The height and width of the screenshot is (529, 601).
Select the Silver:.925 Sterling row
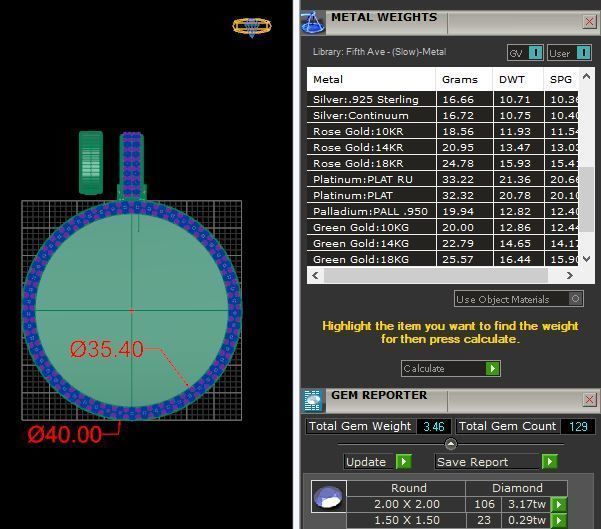point(443,99)
